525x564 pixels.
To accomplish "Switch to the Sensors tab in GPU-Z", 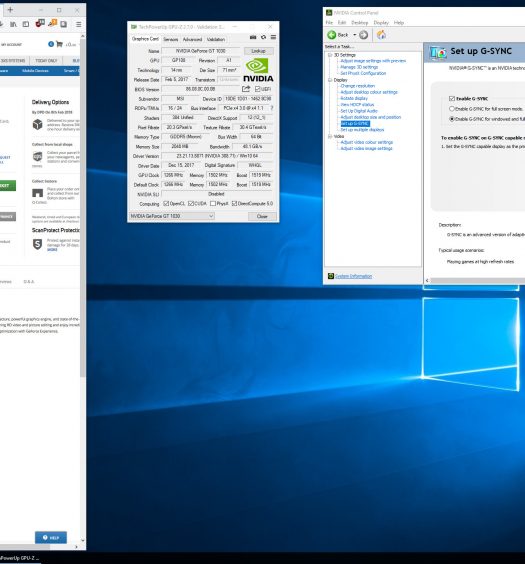I will click(x=171, y=39).
